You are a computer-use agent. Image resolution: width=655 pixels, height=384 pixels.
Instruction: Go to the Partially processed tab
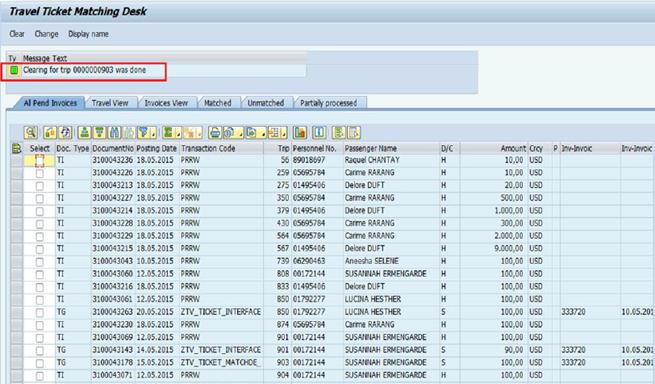[329, 103]
